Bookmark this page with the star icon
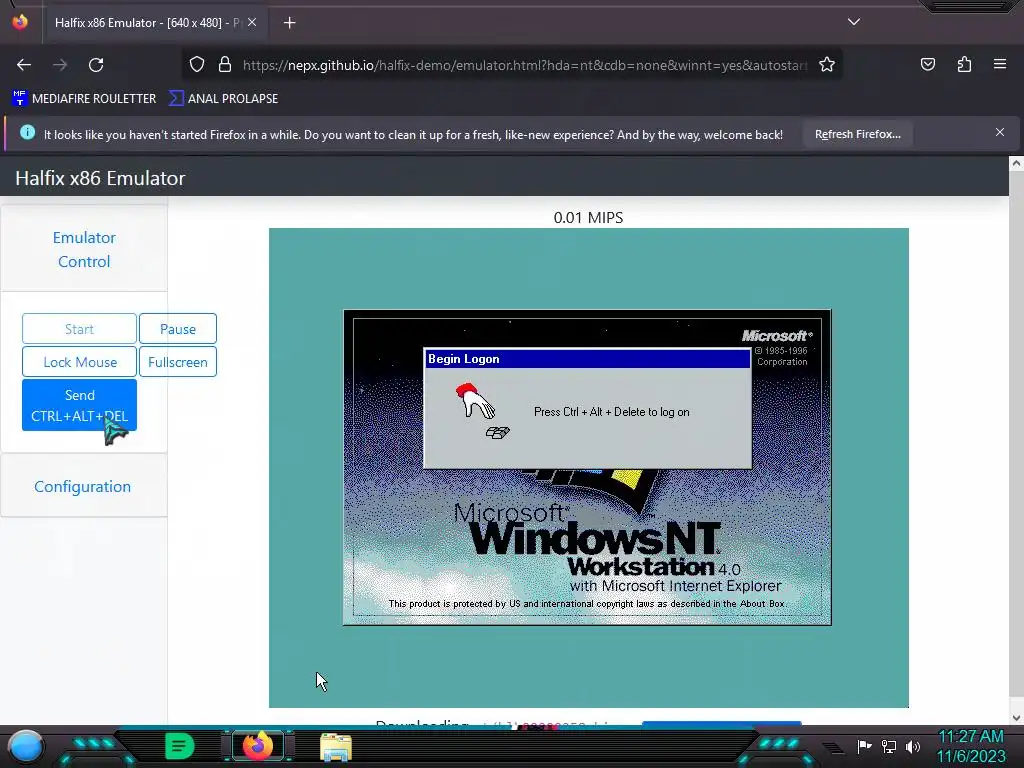The image size is (1024, 768). (x=827, y=65)
